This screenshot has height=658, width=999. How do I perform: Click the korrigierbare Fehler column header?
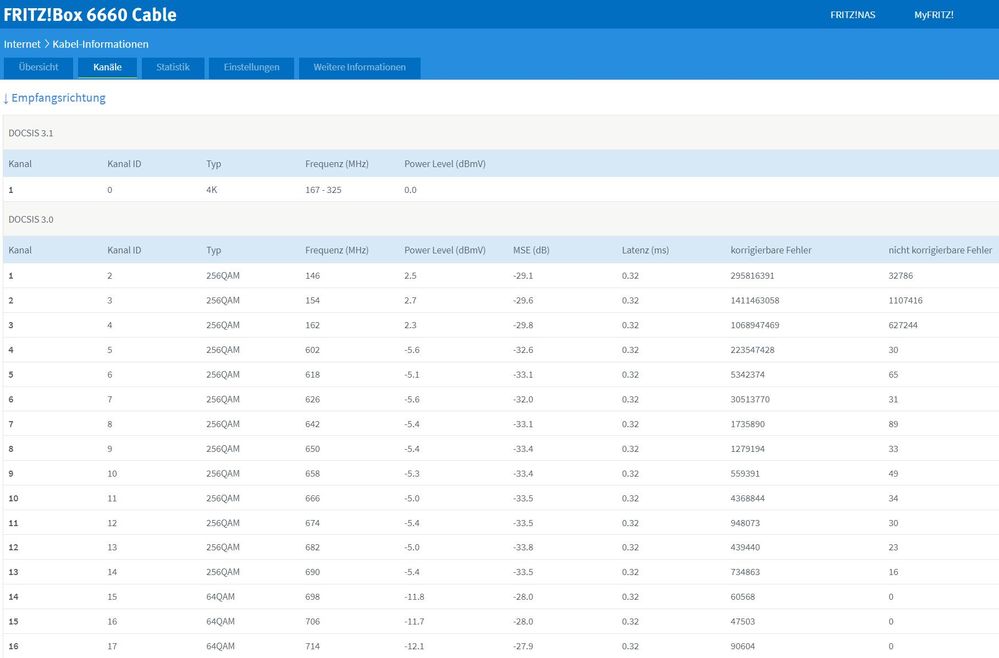pos(771,250)
